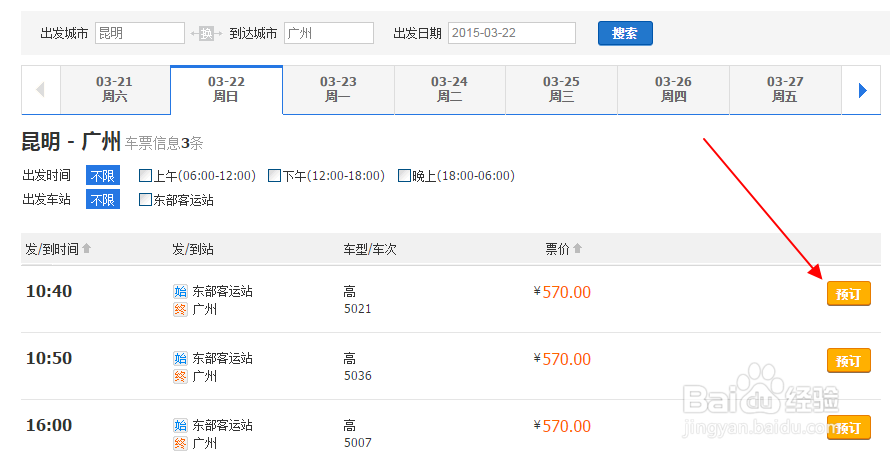Click origin station icon for 16:00 trip
The image size is (890, 458).
click(x=180, y=426)
